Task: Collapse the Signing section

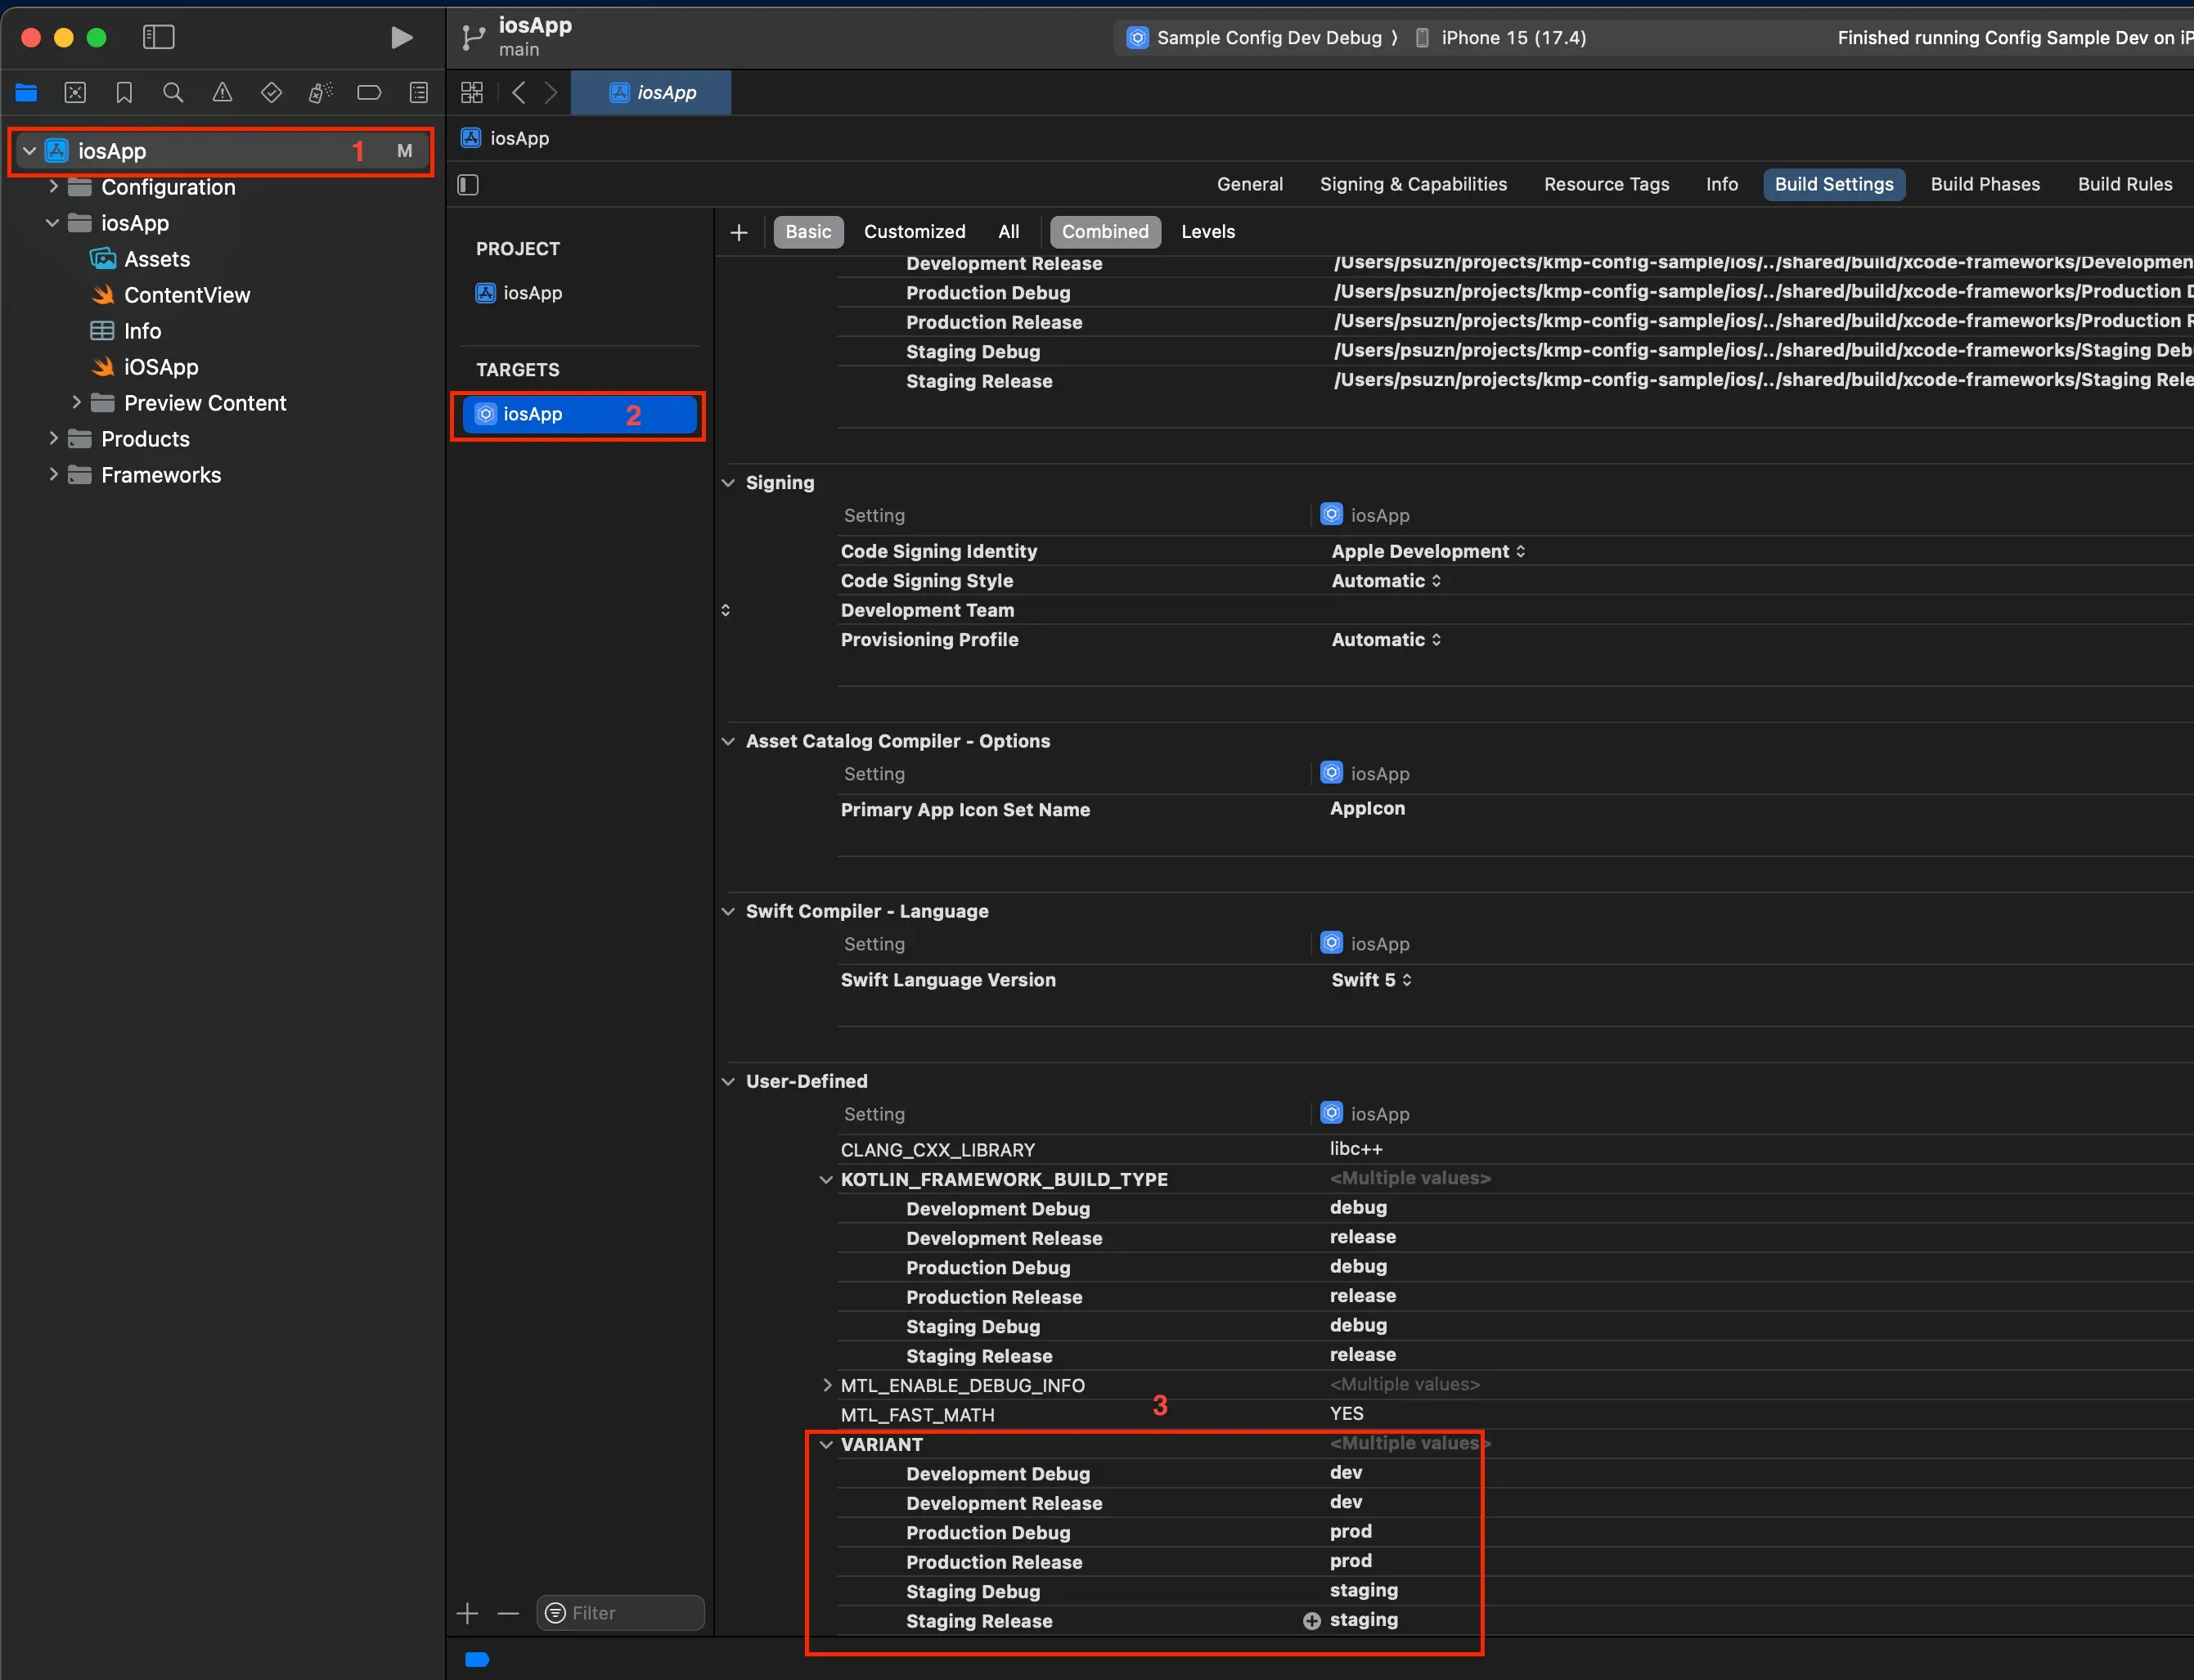Action: coord(728,483)
